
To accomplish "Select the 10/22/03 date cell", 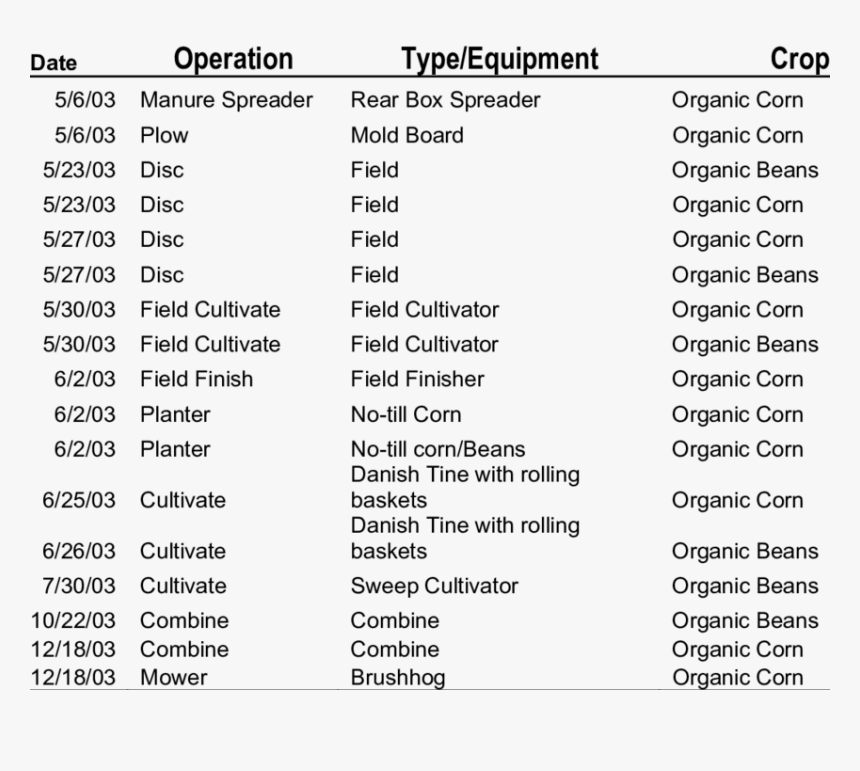I will (x=73, y=621).
